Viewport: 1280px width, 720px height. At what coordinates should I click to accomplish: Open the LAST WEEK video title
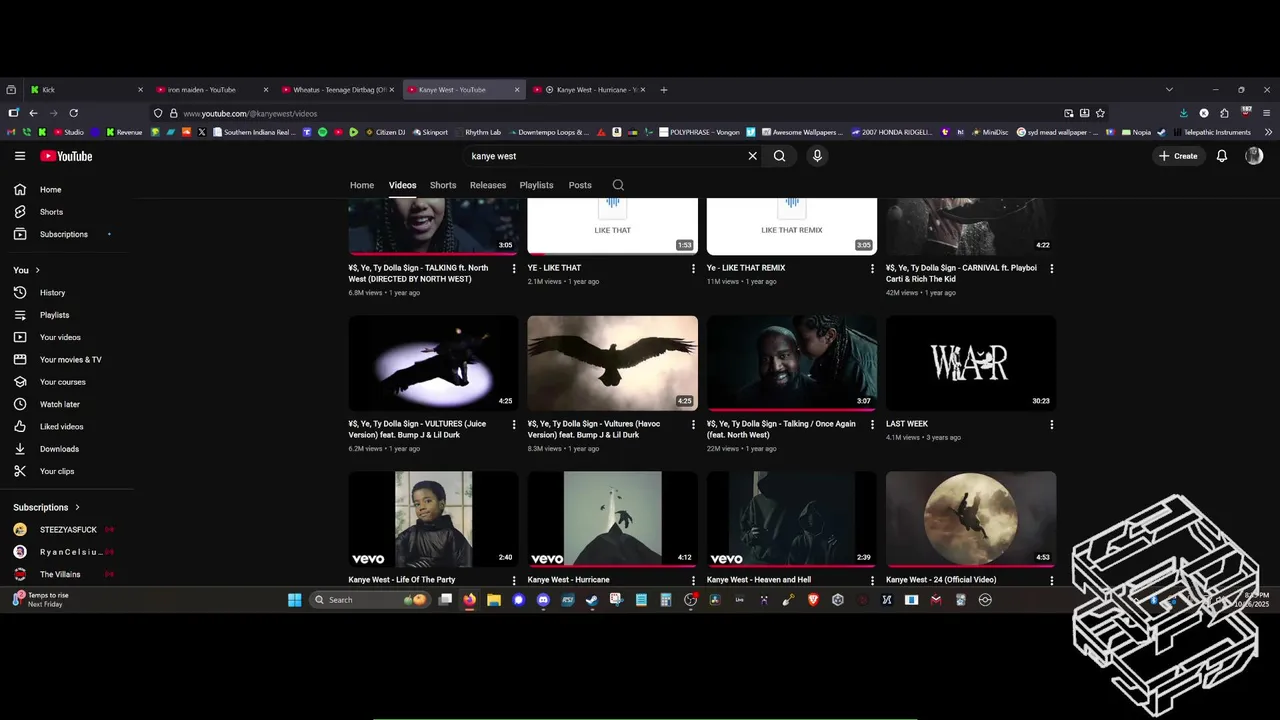[907, 424]
